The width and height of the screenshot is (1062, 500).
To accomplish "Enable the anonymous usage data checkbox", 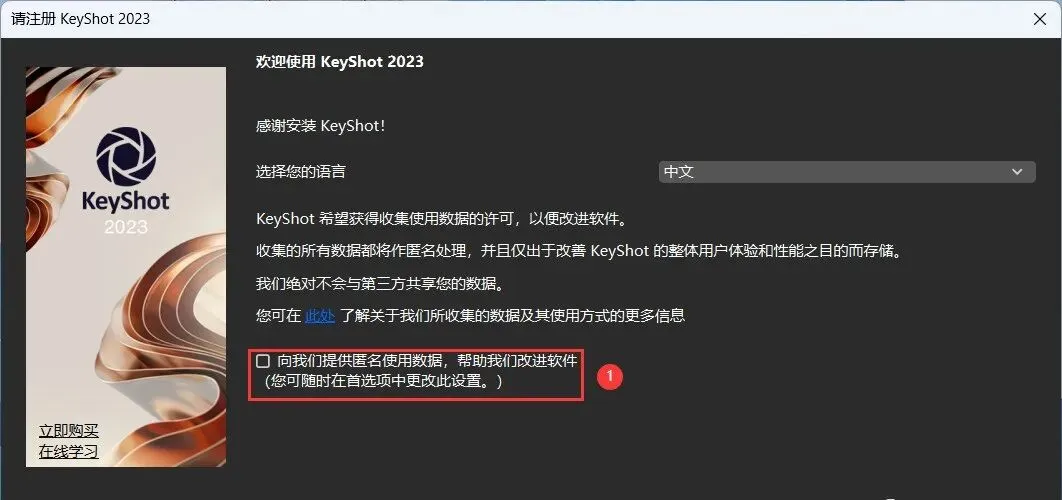I will tap(263, 361).
